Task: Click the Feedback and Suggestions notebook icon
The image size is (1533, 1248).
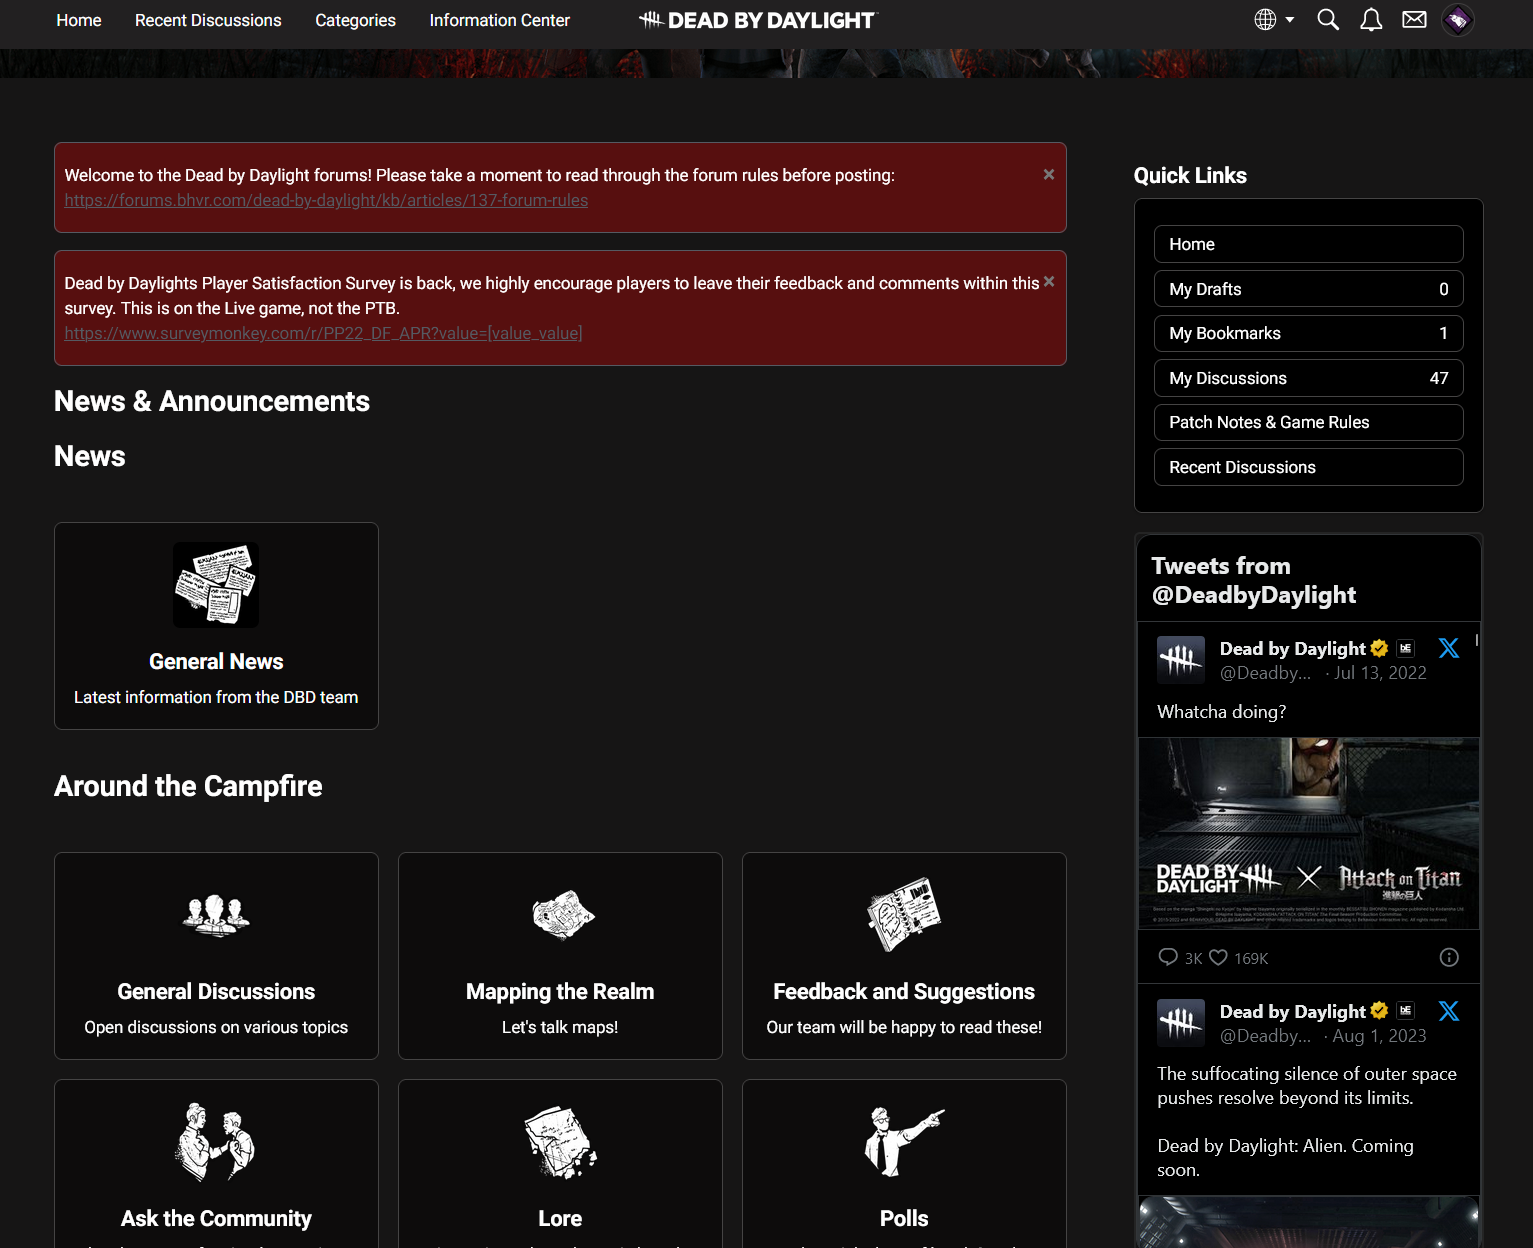Action: [x=904, y=915]
